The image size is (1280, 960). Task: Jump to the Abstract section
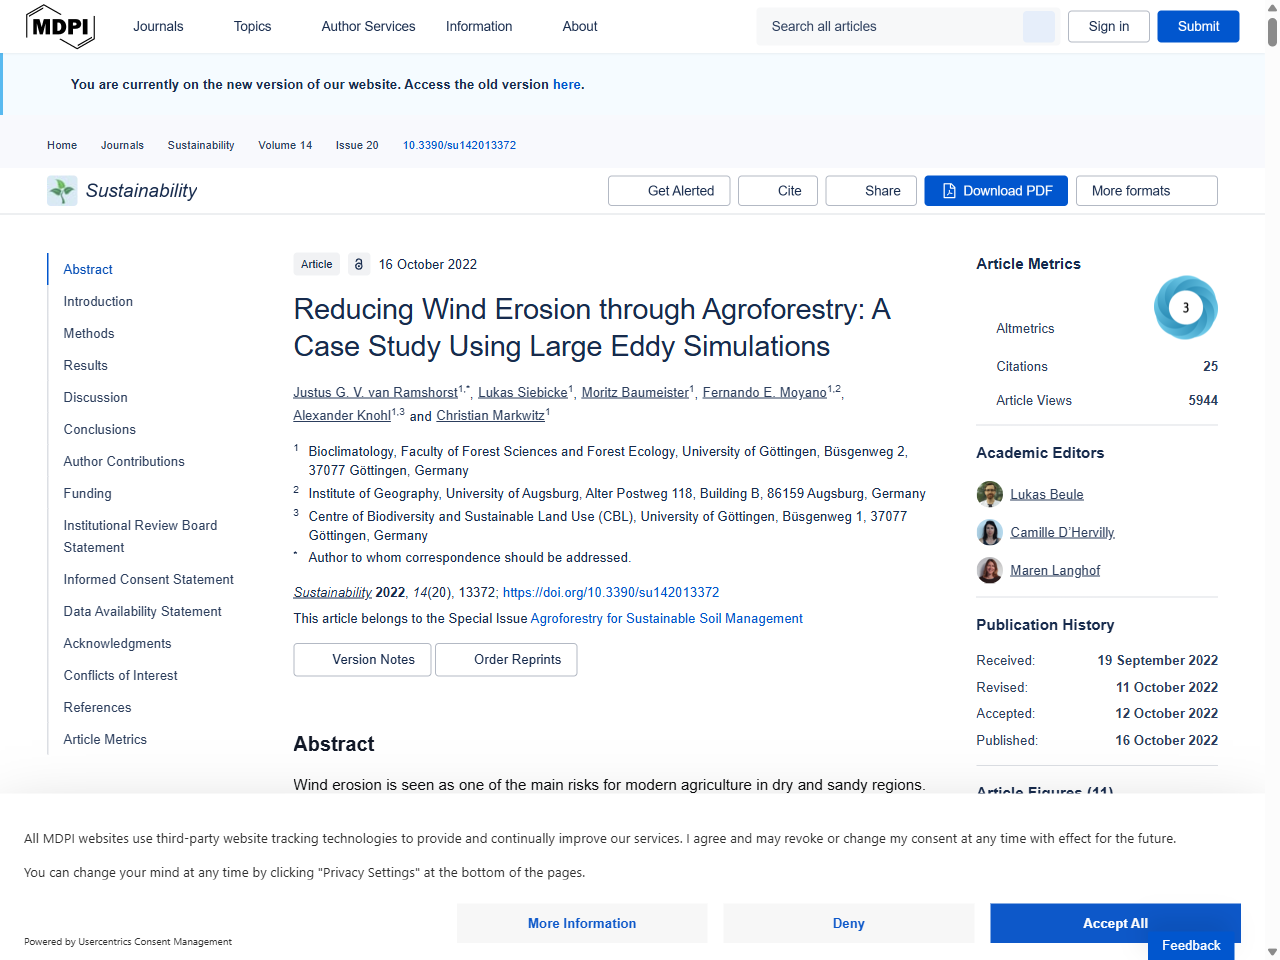coord(88,269)
